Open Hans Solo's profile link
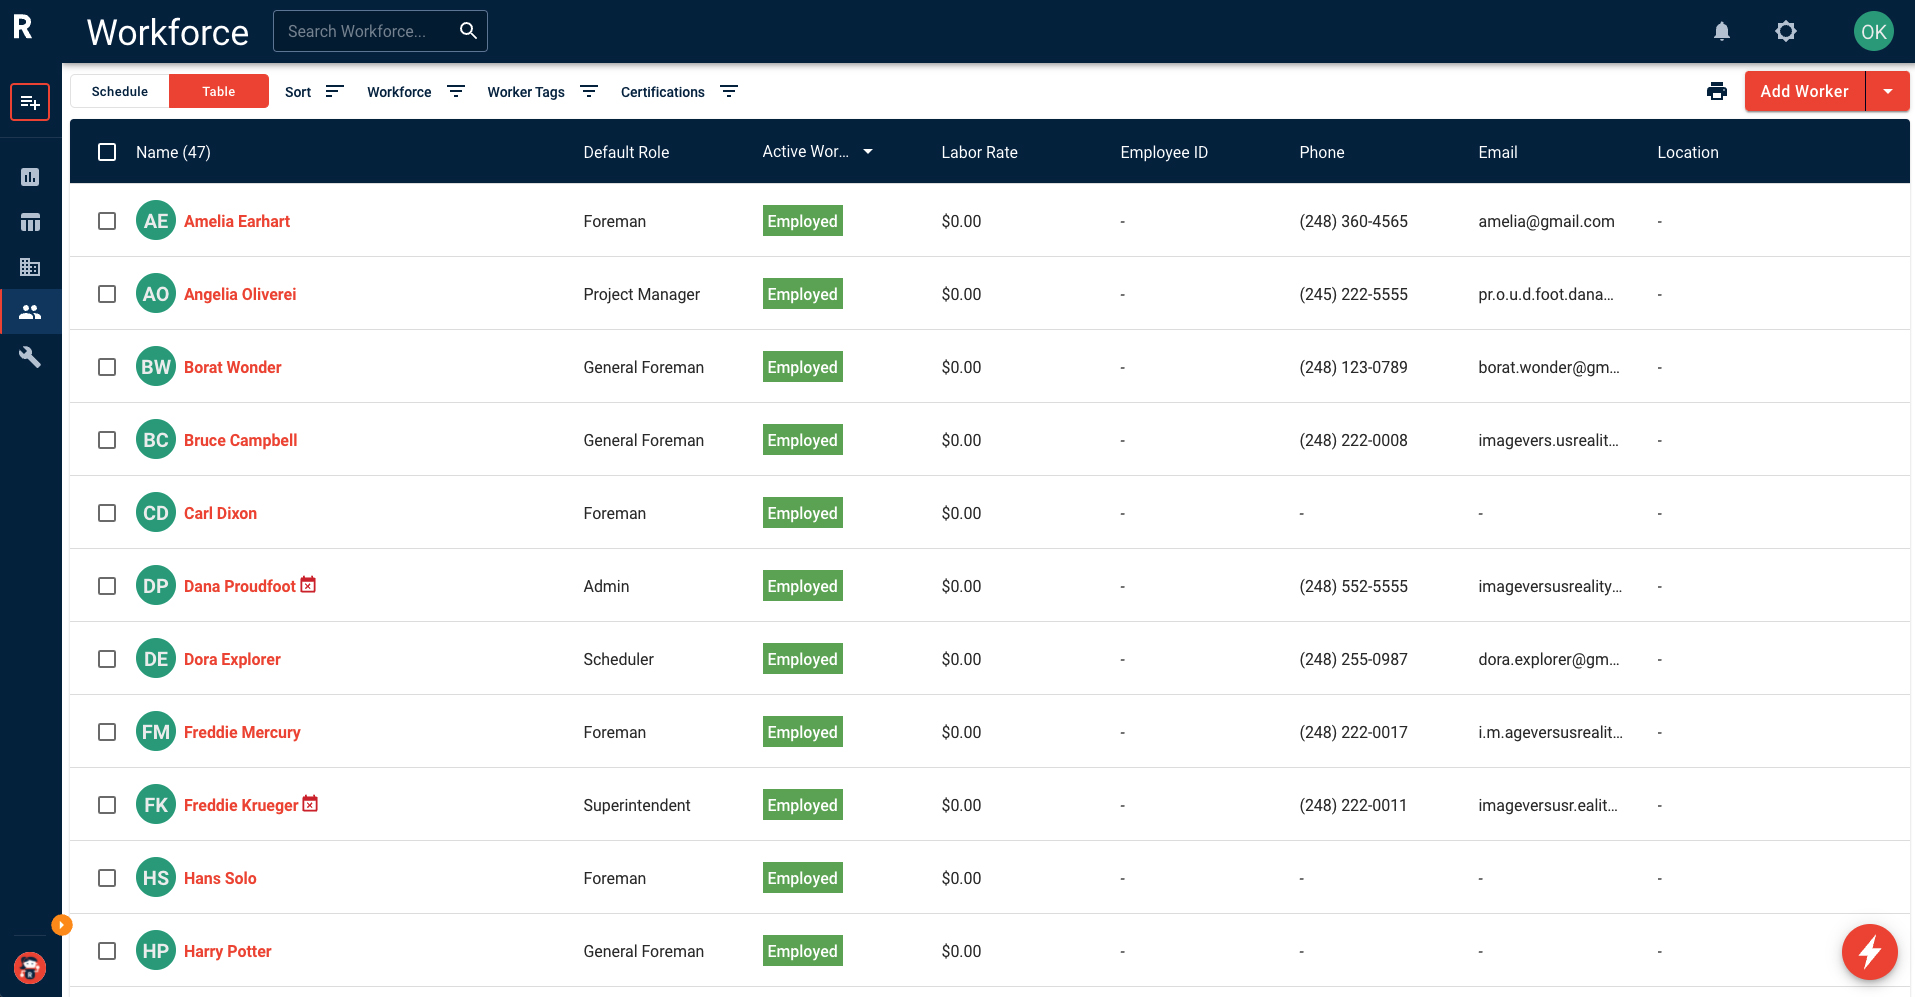Screen dimensions: 1915x997 pyautogui.click(x=220, y=878)
